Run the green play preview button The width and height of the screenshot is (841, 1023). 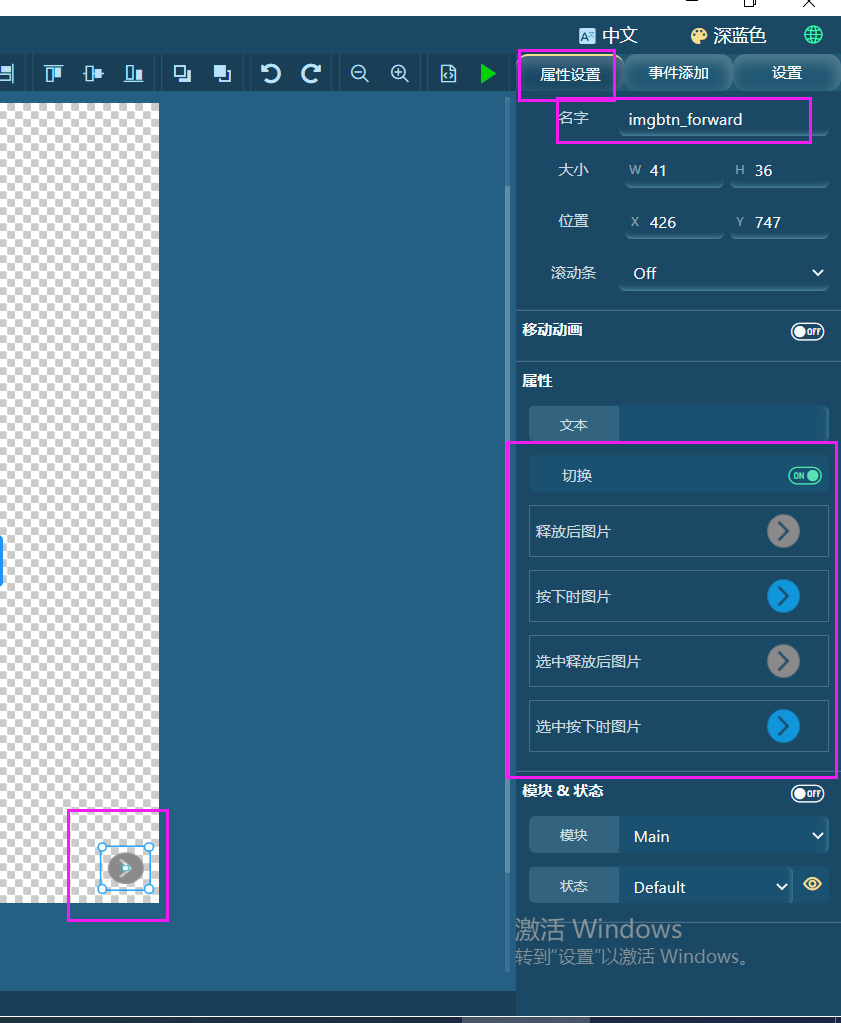click(x=487, y=73)
